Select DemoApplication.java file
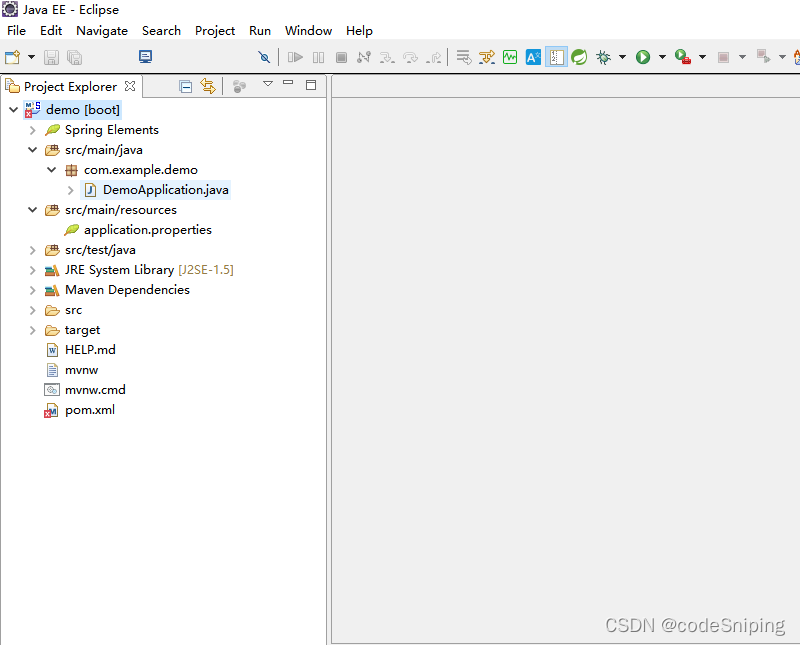The width and height of the screenshot is (800, 645). tap(156, 190)
